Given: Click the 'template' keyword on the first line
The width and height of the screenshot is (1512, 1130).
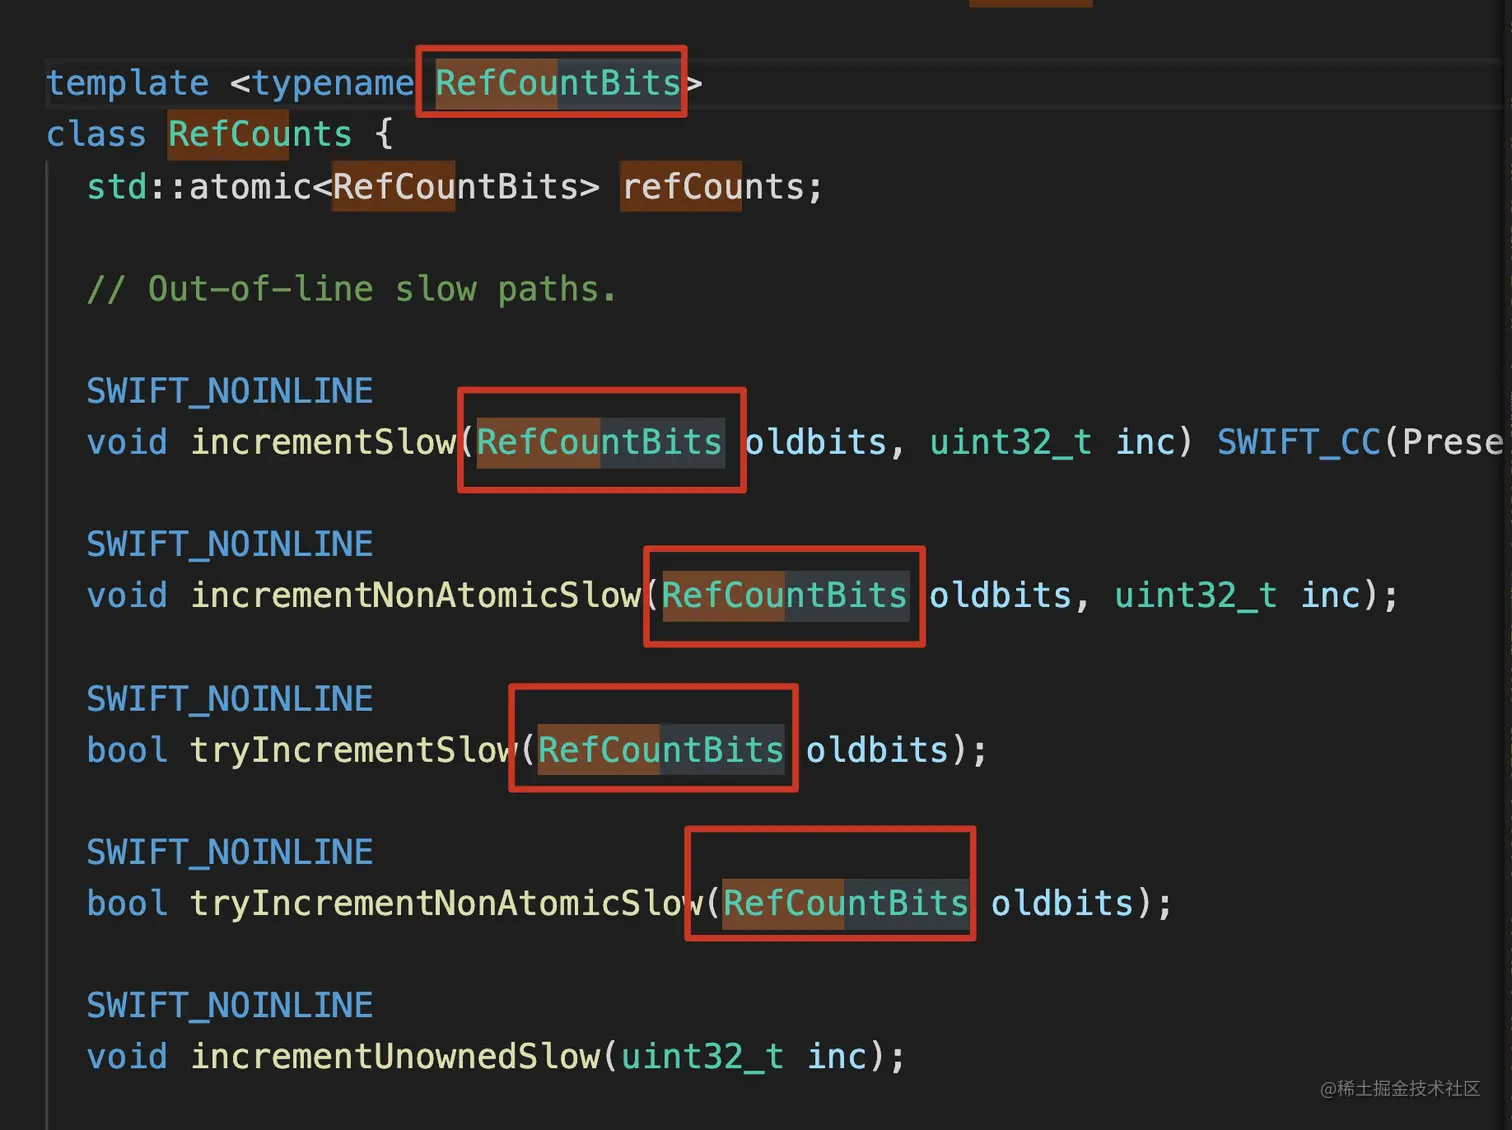Looking at the screenshot, I should tap(128, 83).
